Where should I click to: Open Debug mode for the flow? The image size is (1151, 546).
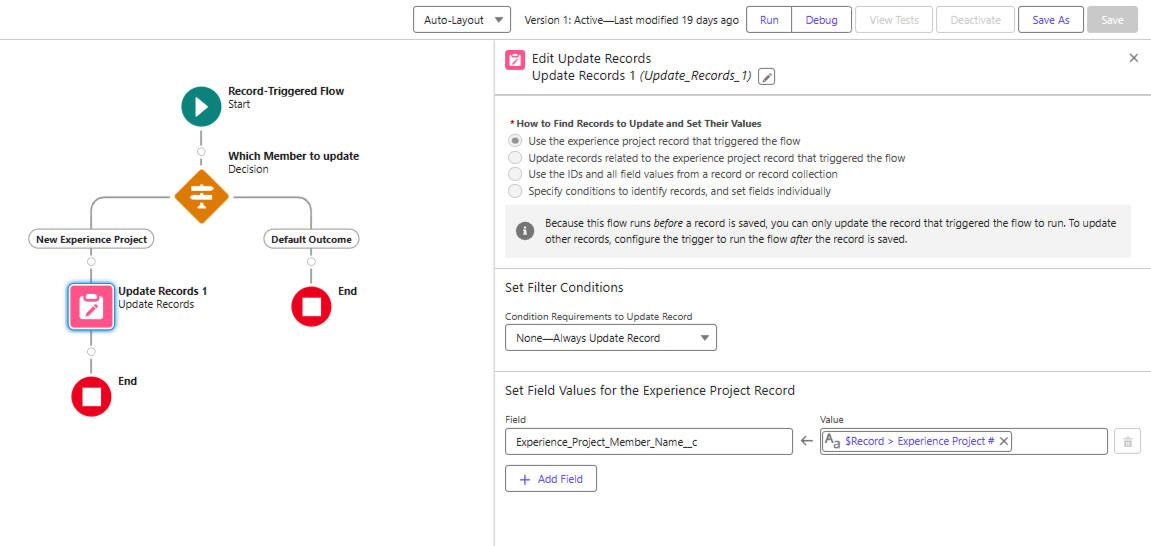point(821,20)
